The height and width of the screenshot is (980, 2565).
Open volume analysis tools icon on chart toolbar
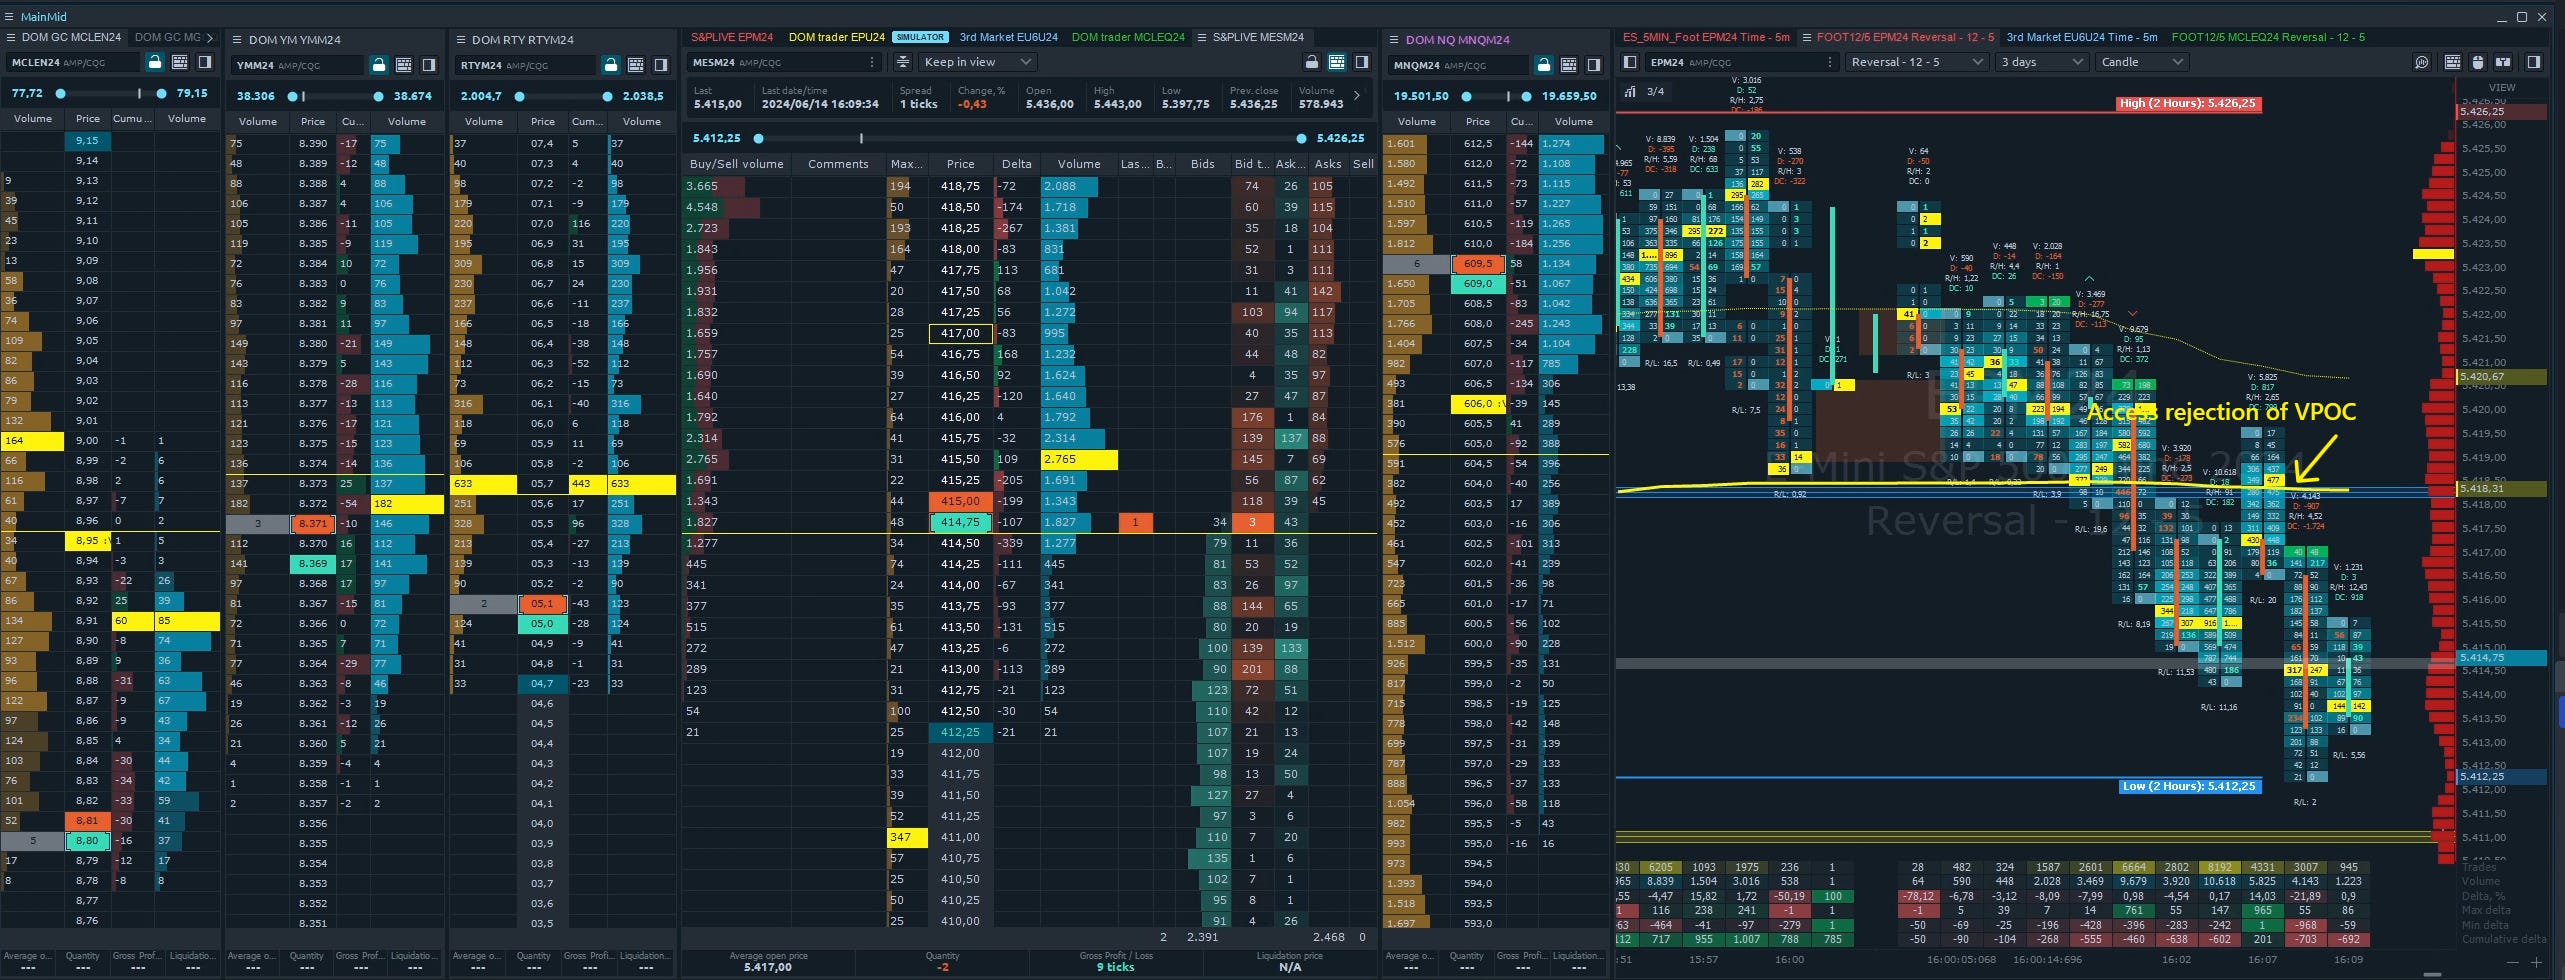click(x=2422, y=62)
